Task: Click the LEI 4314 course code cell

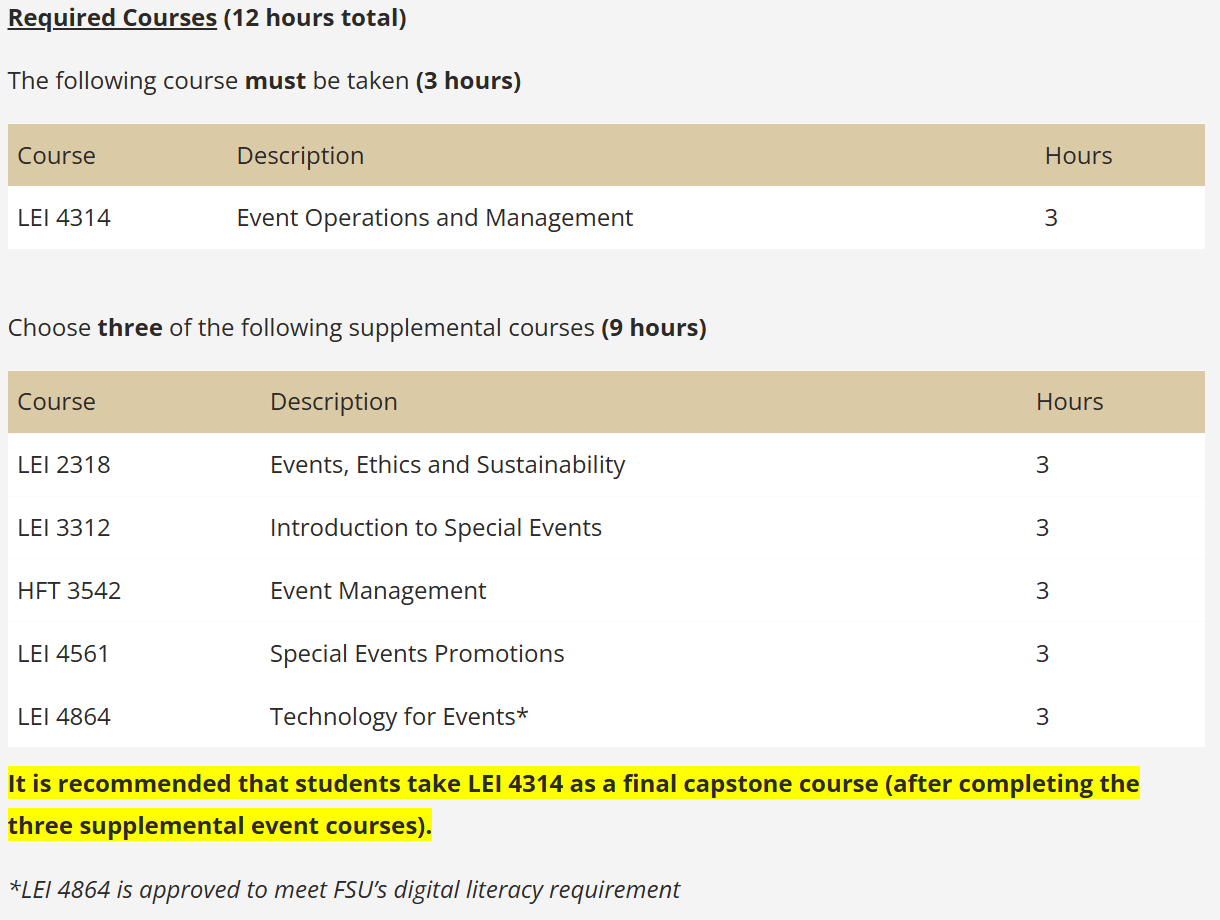Action: tap(64, 218)
